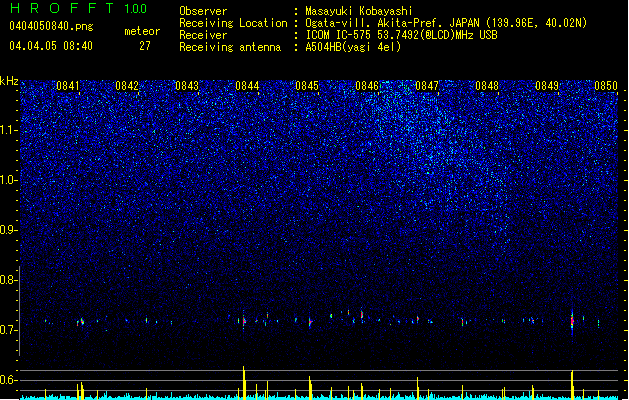
Task: Select the A504HB(yagi 4el) antenna text
Action: [x=353, y=47]
